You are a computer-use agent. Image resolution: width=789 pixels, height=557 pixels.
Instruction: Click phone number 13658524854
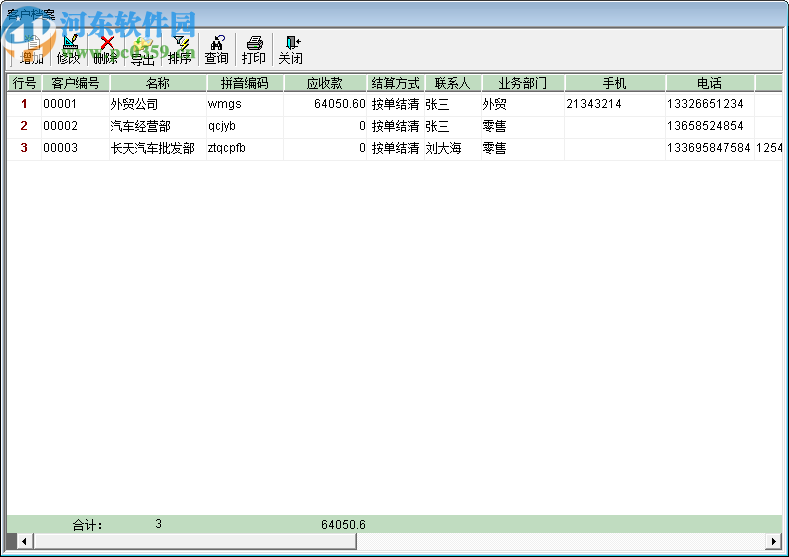pos(705,126)
